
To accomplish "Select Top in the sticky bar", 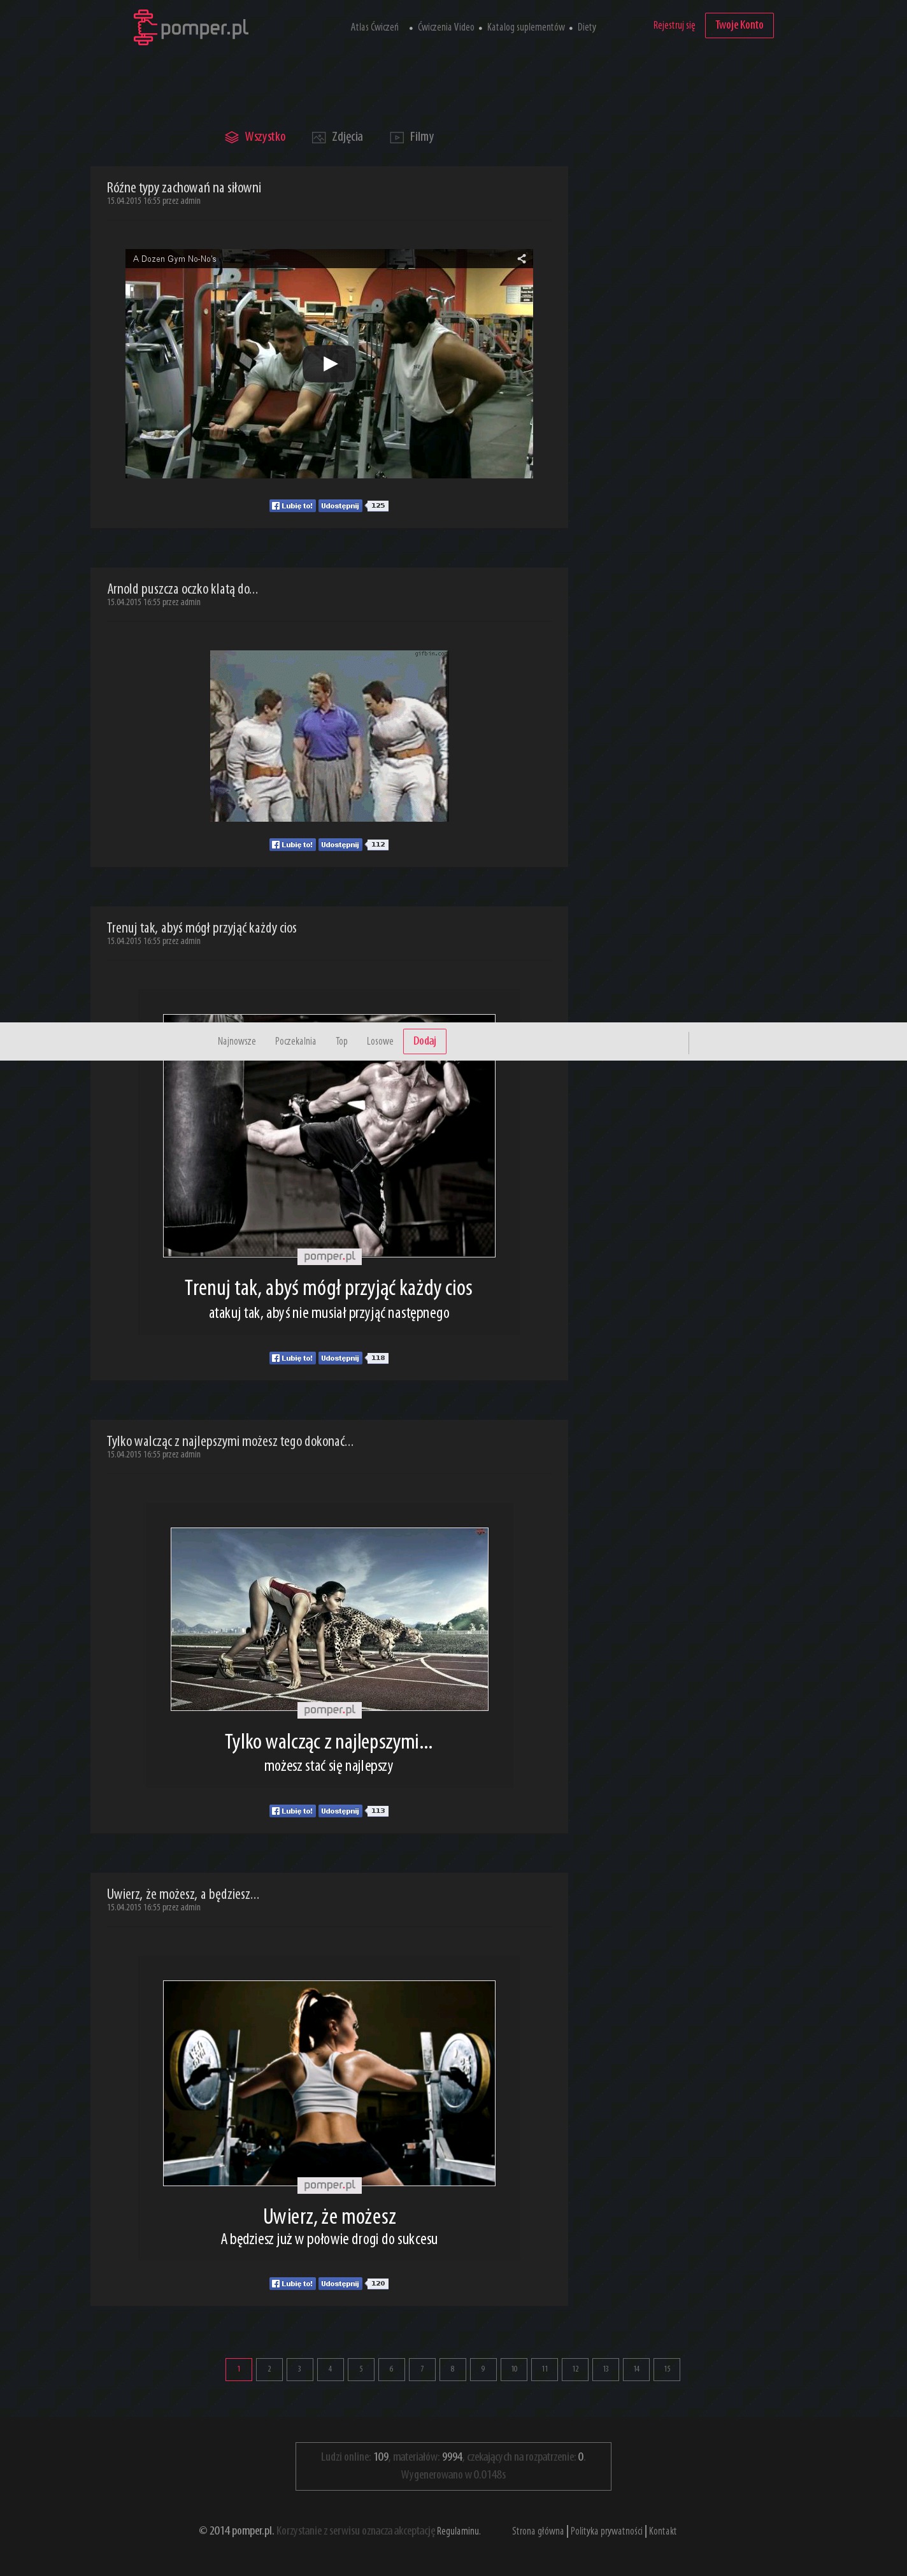I will coord(342,1041).
